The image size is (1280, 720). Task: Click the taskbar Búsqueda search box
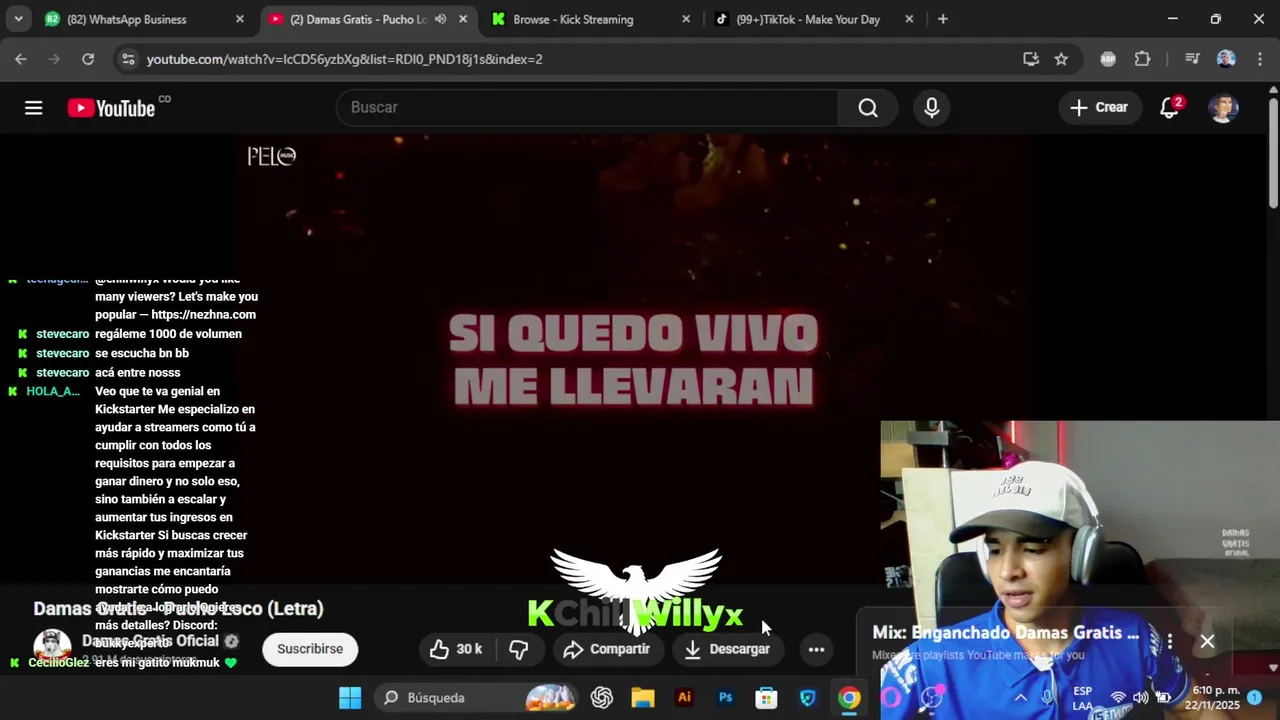click(475, 698)
